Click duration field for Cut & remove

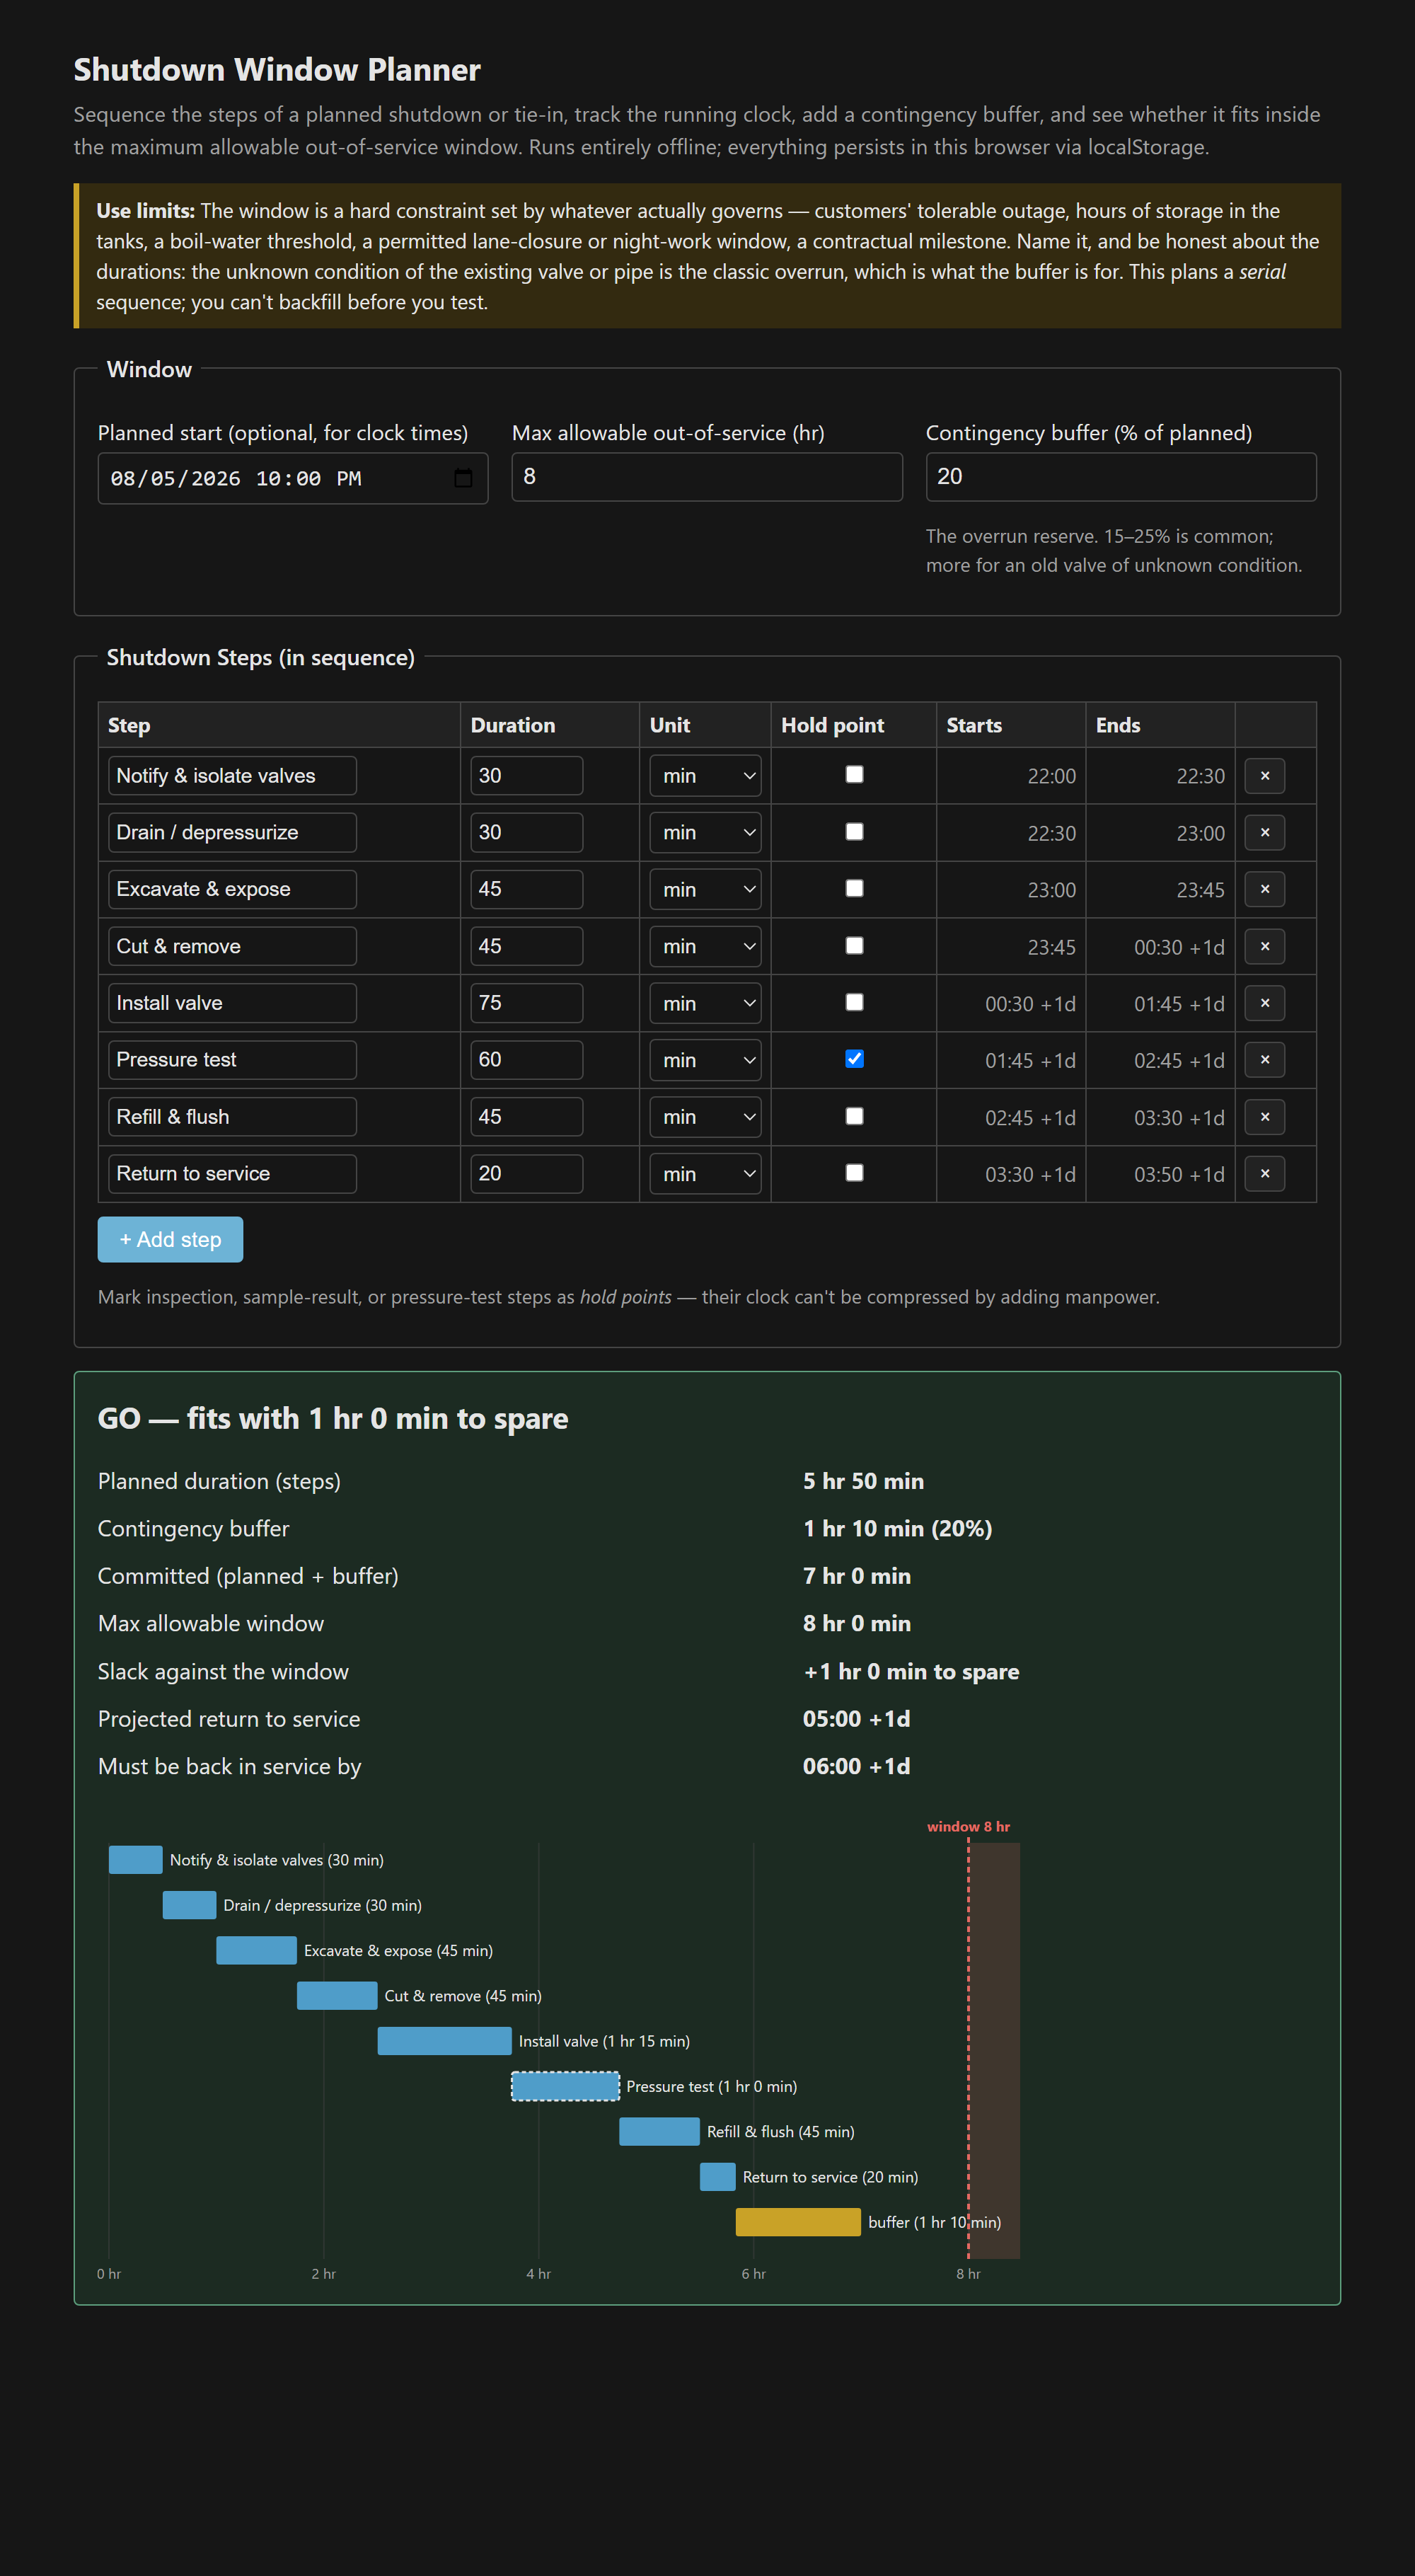pos(527,946)
